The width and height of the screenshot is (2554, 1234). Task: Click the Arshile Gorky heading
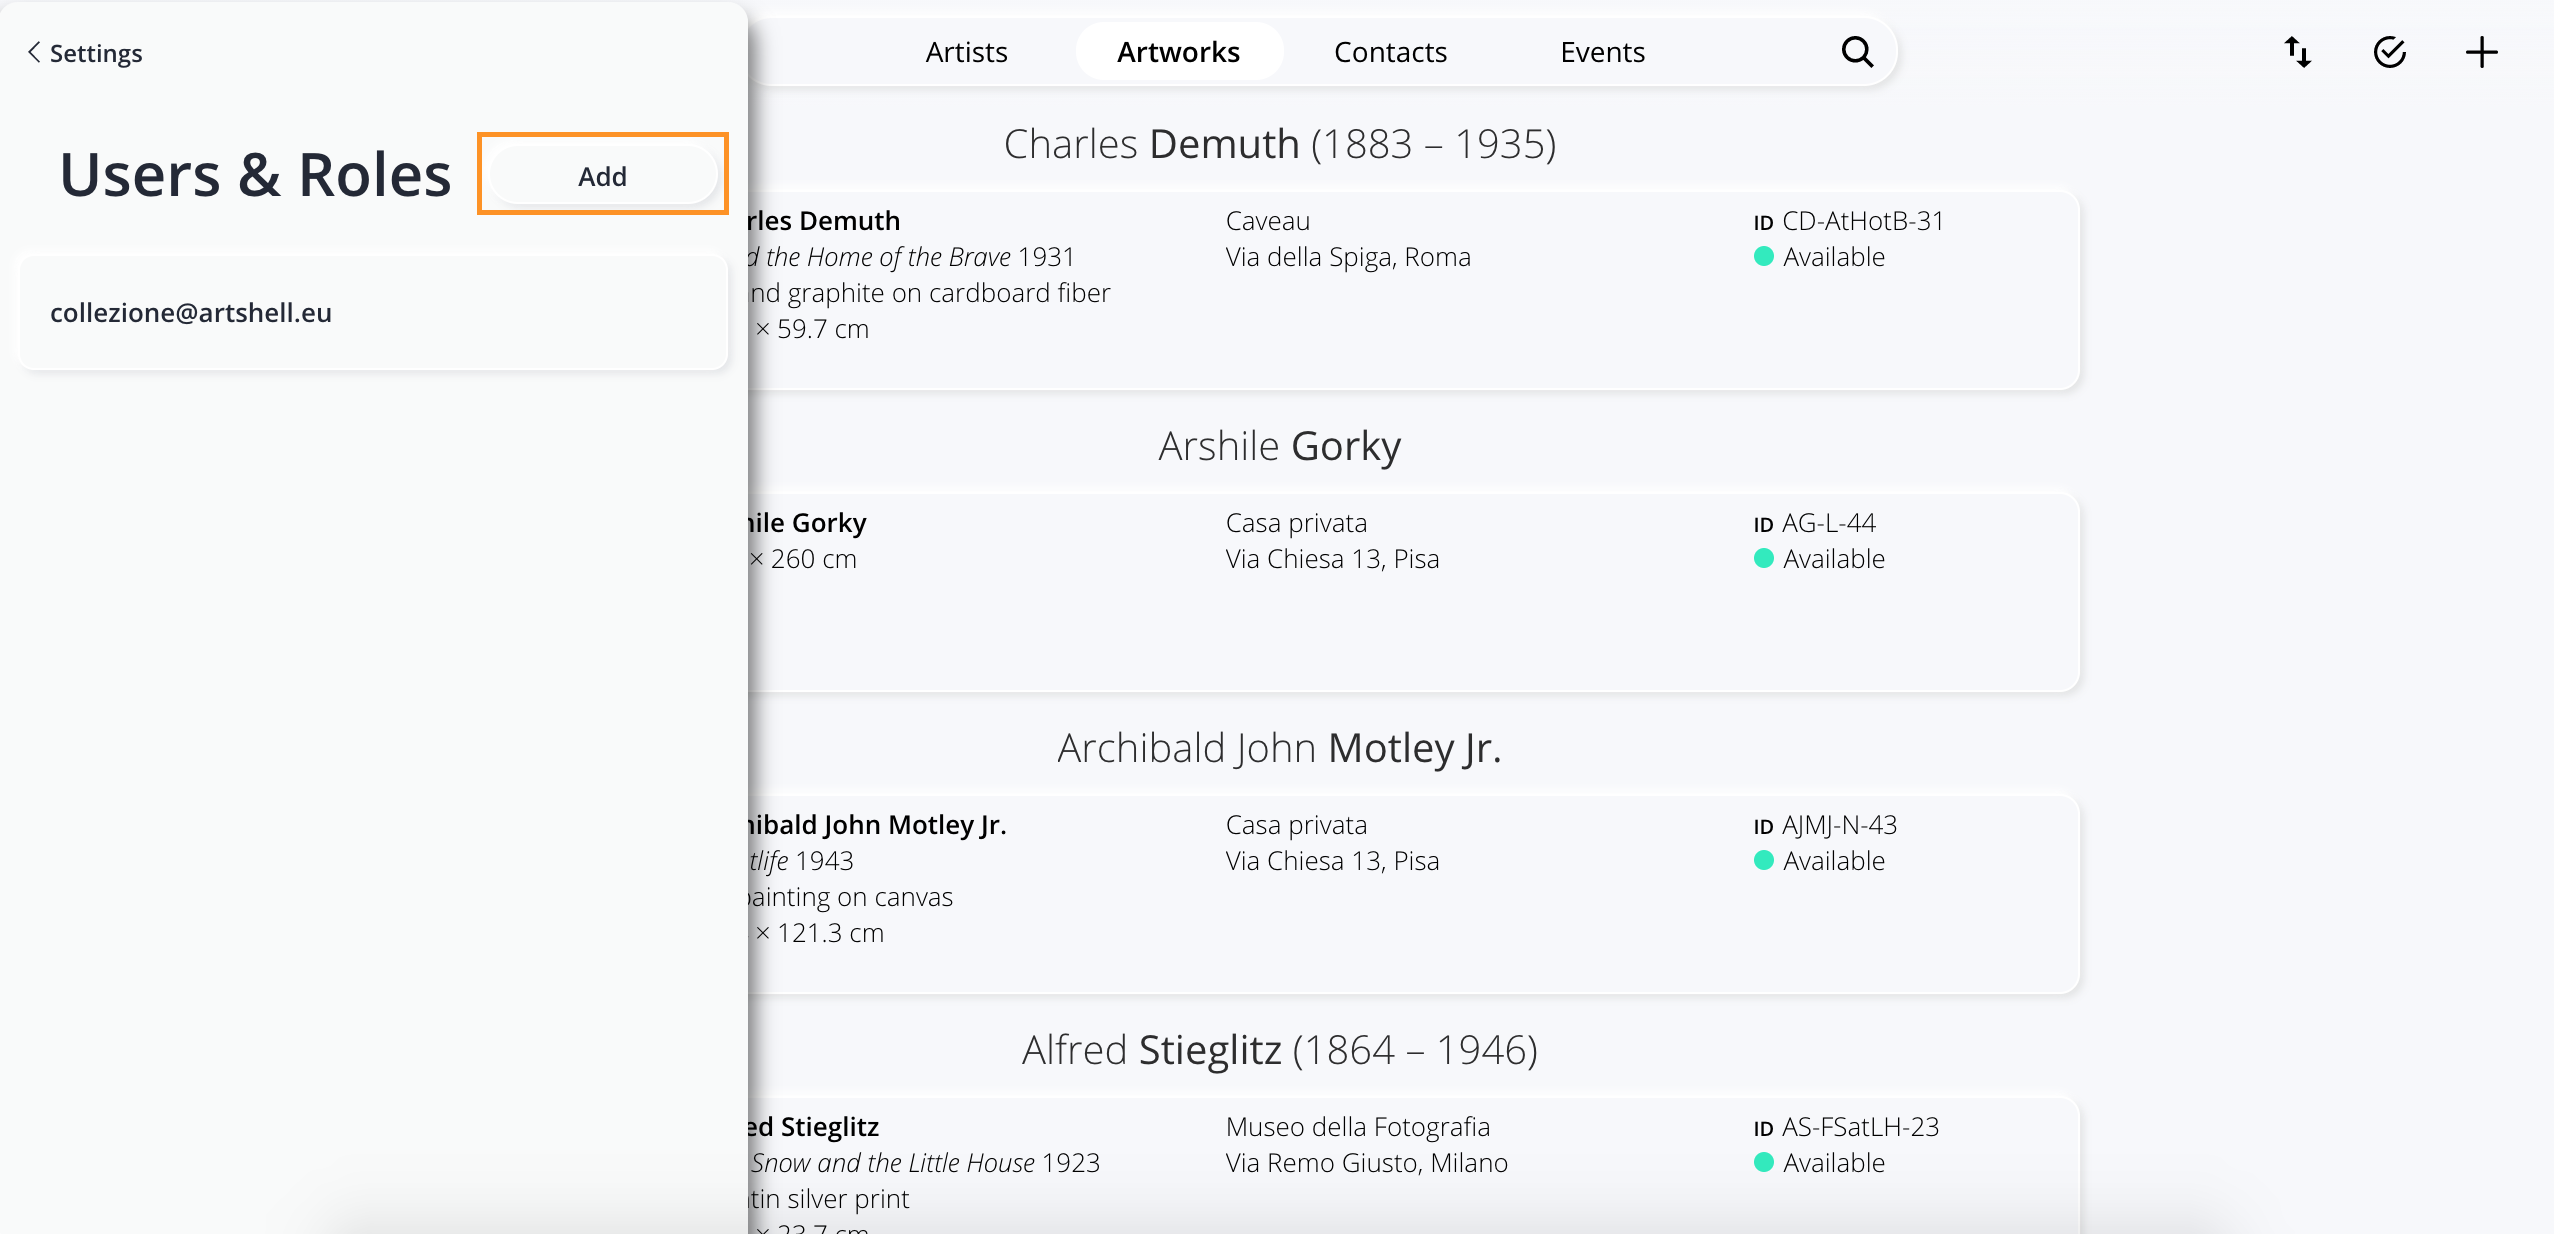click(1280, 446)
